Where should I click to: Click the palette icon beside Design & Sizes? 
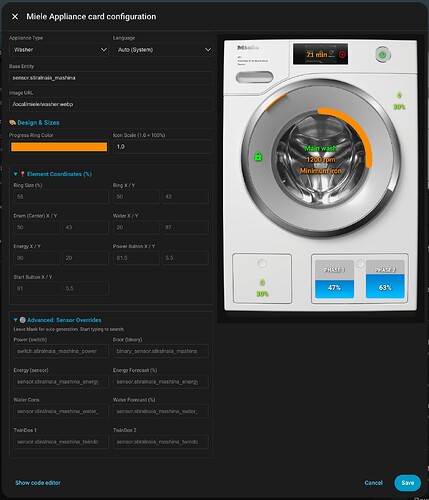coord(13,123)
